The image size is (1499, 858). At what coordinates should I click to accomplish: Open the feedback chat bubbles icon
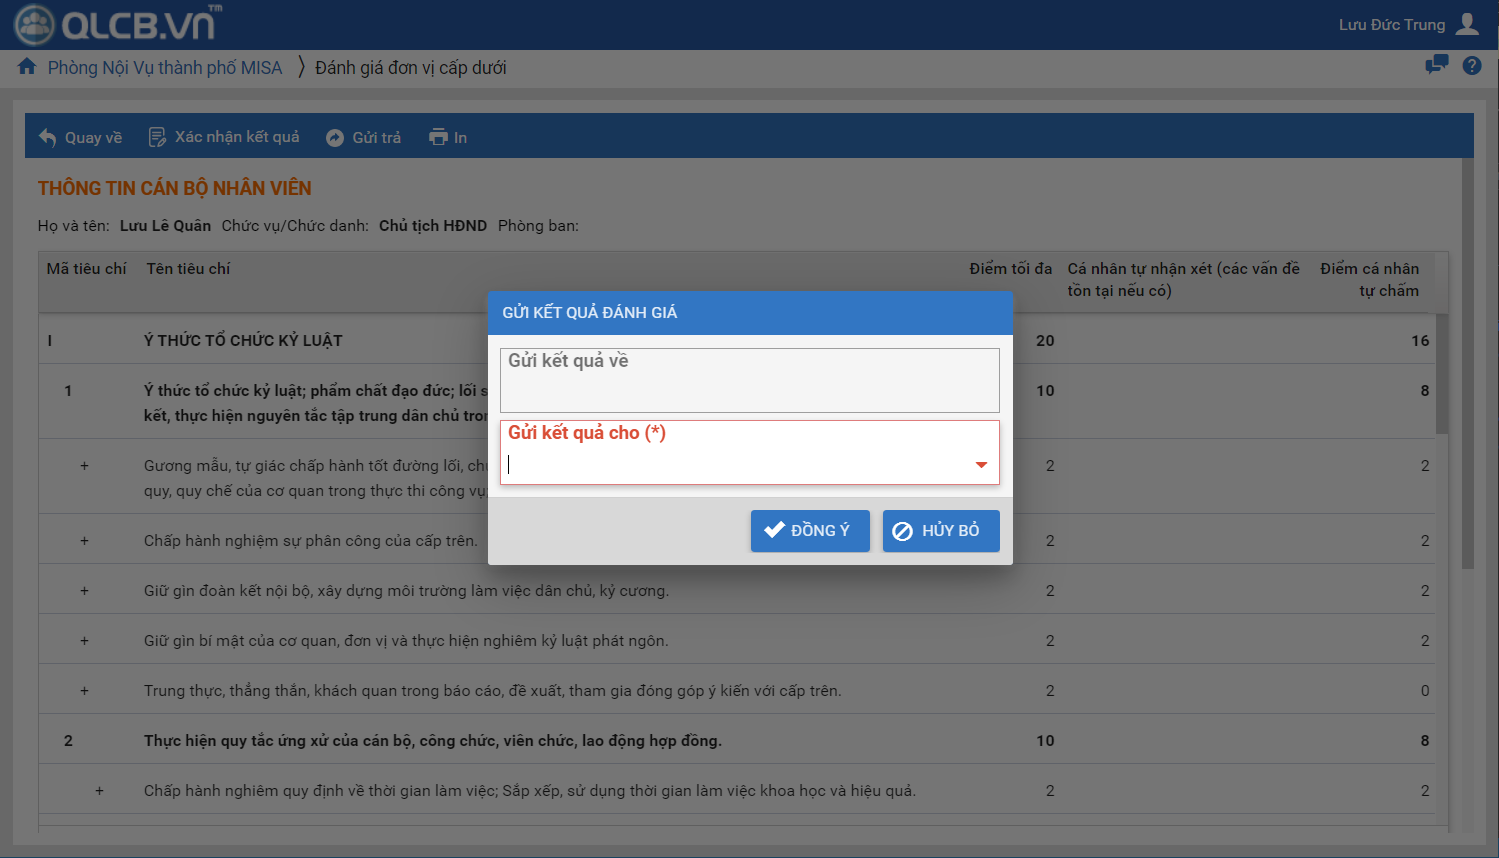[x=1436, y=66]
